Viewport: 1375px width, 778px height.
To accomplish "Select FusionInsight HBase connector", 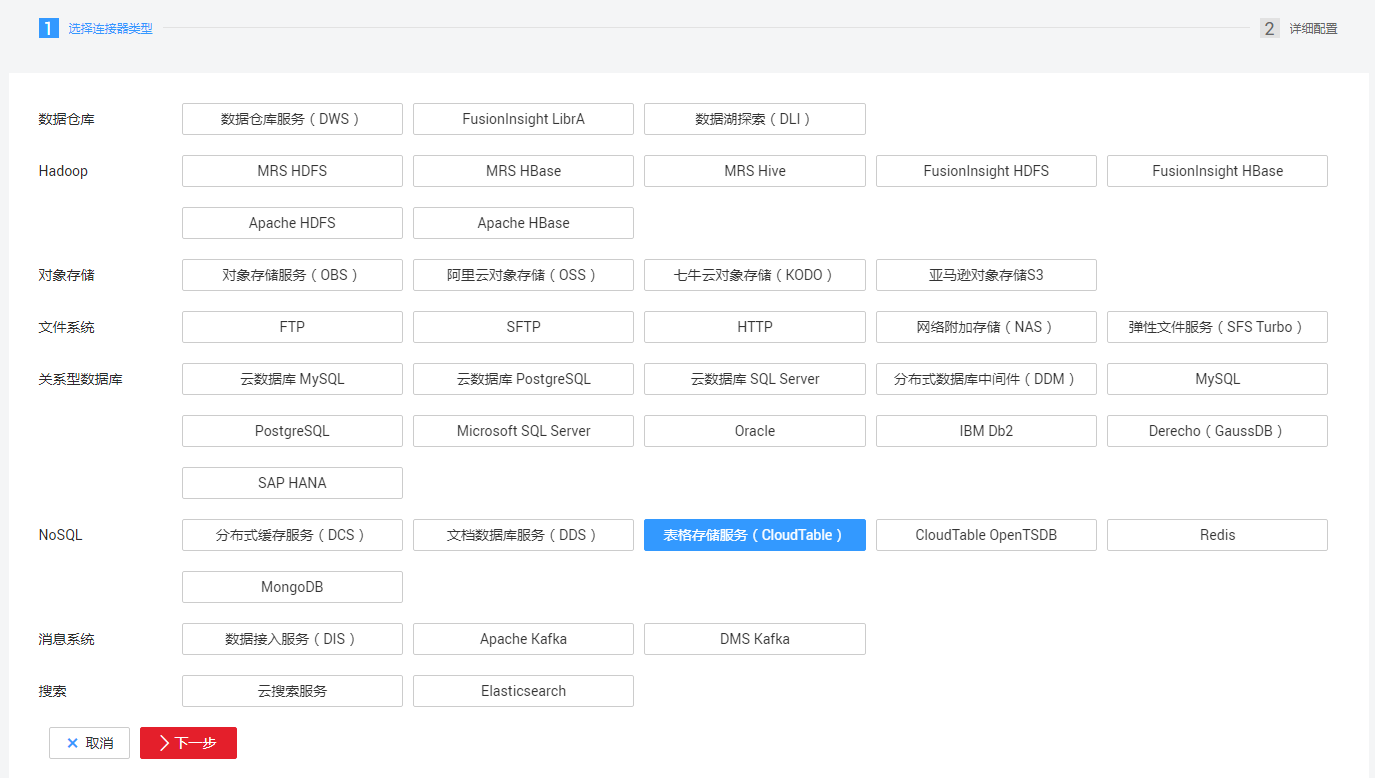I will 1217,171.
